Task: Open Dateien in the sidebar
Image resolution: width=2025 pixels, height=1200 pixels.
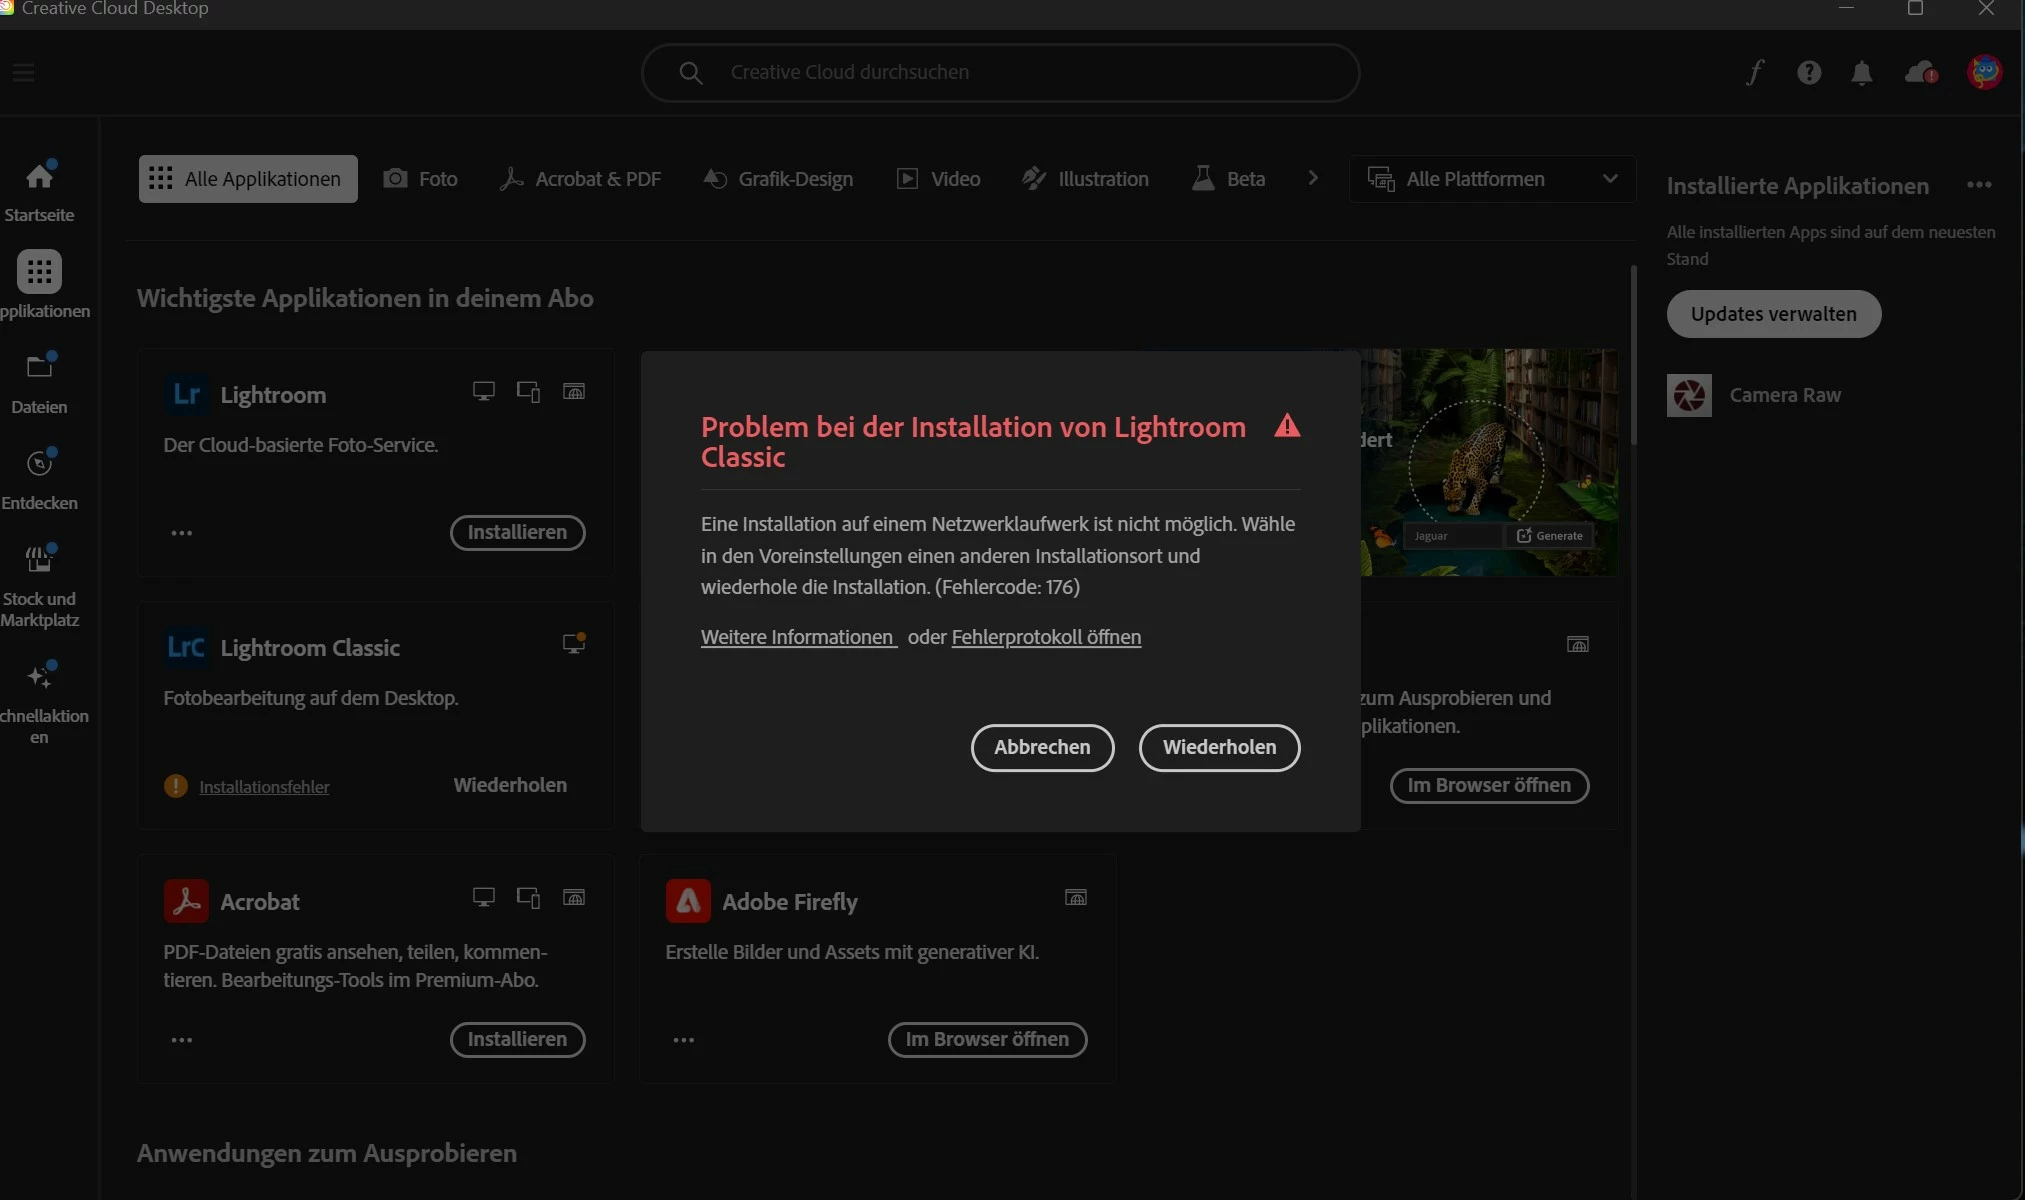Action: click(39, 368)
